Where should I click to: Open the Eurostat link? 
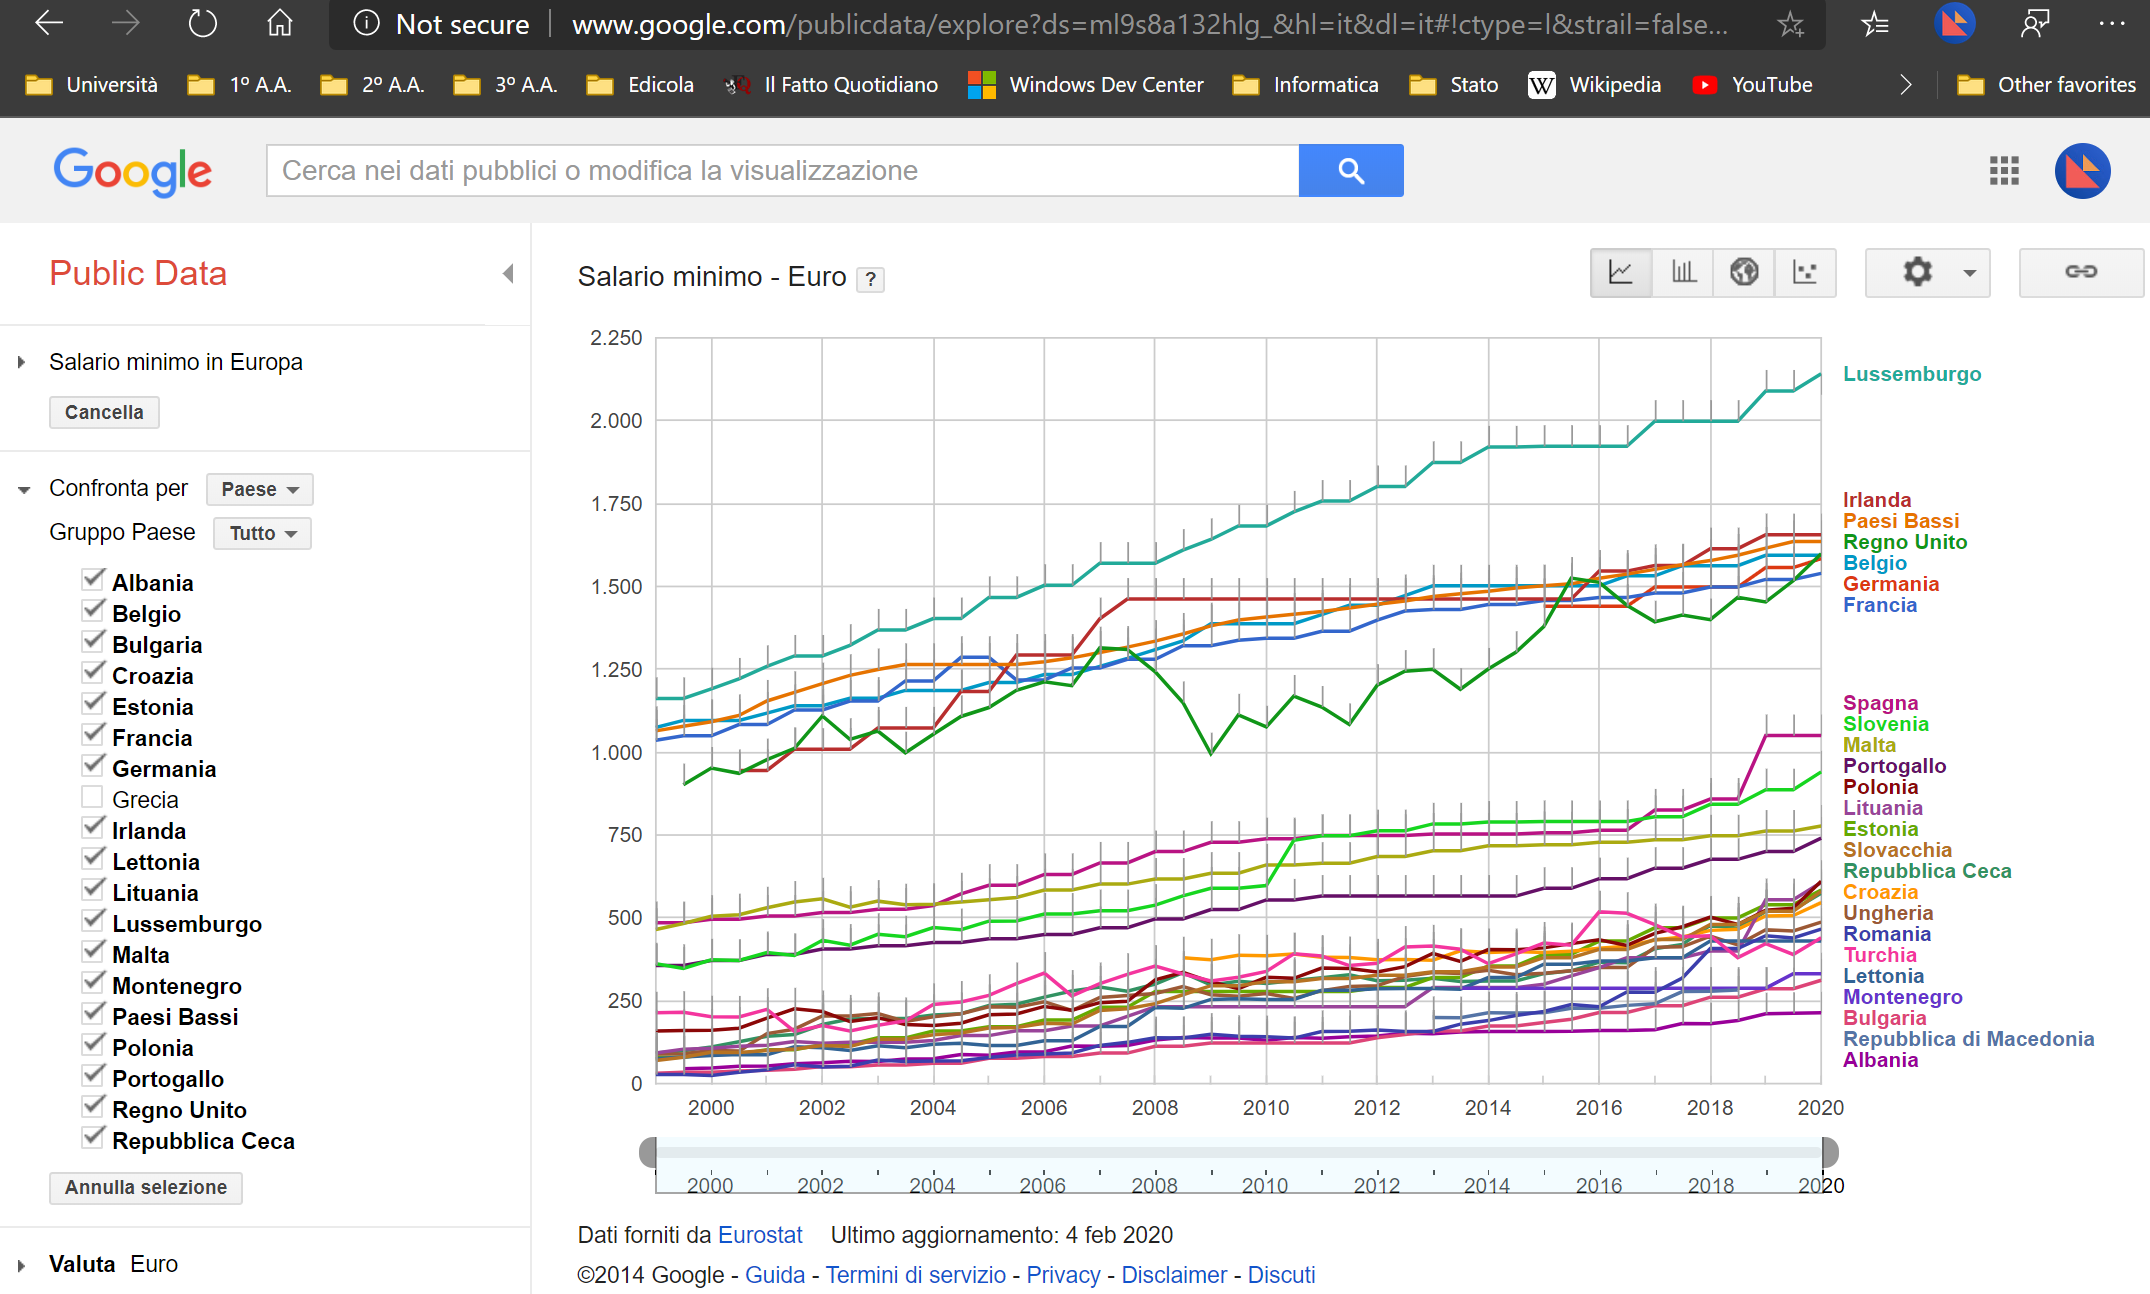(x=760, y=1235)
